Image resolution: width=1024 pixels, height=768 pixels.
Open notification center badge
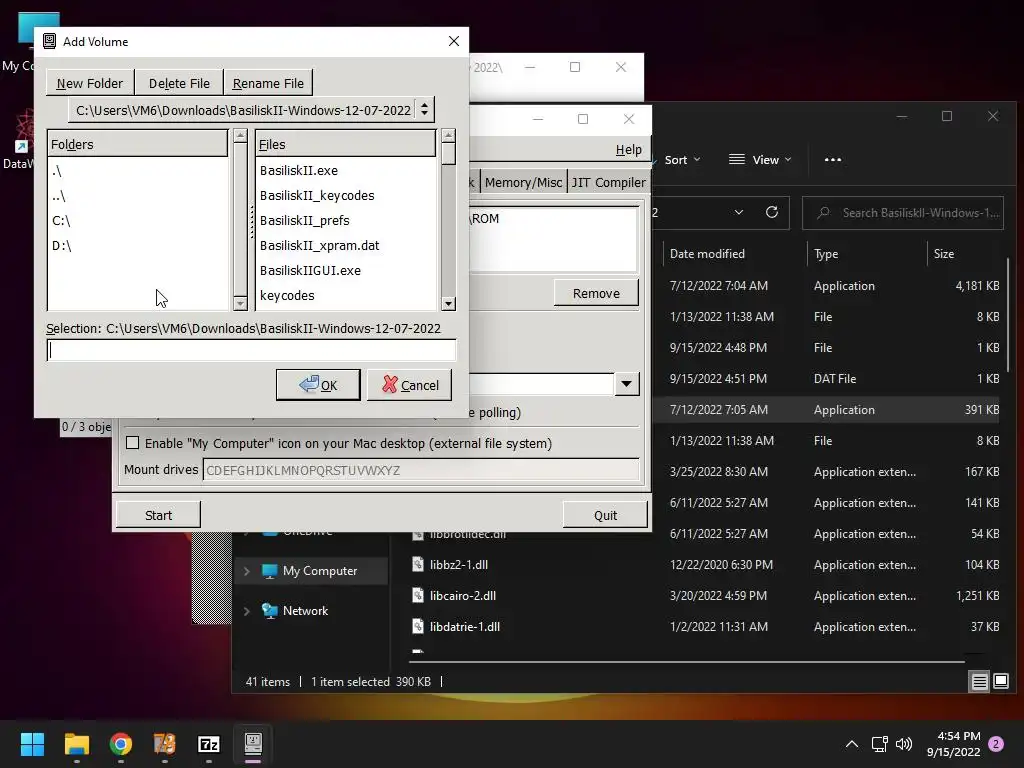pos(996,744)
